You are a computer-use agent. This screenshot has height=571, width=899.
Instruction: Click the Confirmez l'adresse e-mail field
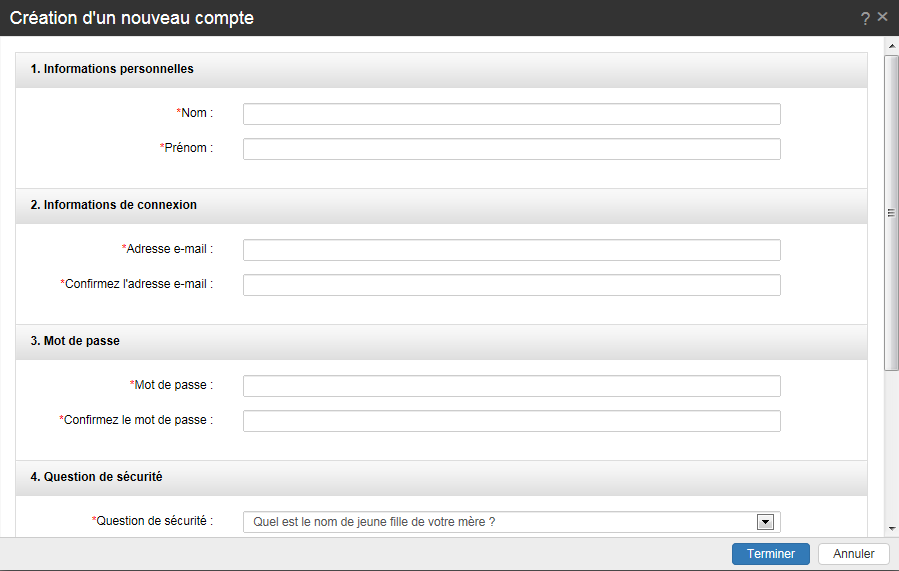[511, 285]
